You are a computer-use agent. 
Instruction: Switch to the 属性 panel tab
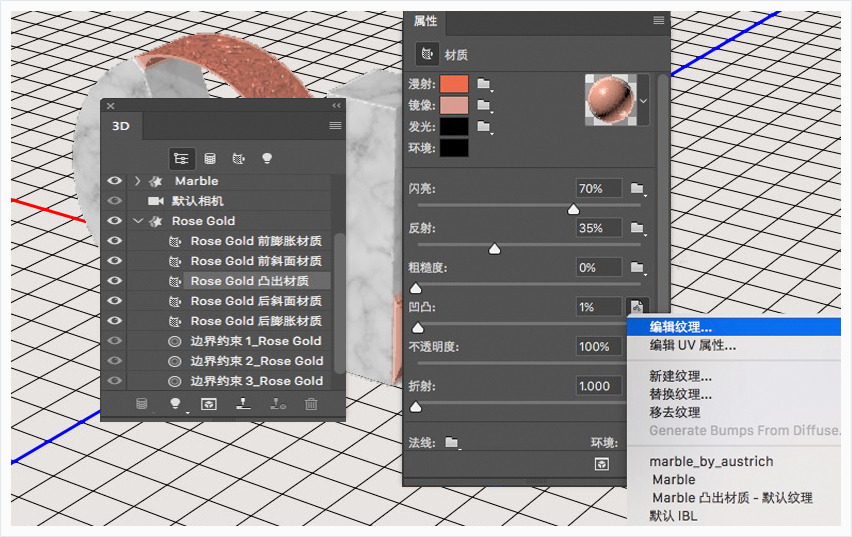pos(424,21)
